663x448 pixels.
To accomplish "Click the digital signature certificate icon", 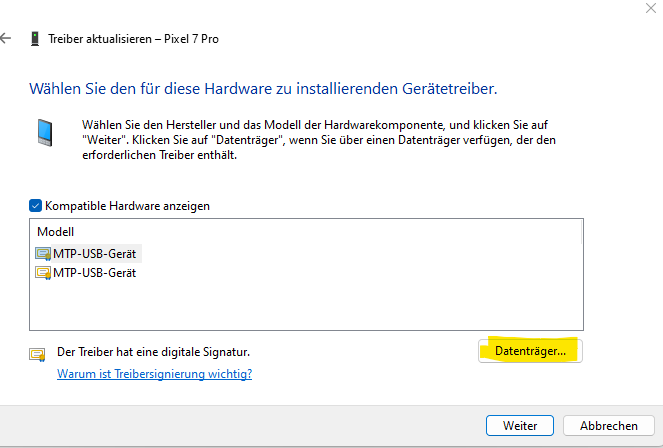I will pos(39,353).
